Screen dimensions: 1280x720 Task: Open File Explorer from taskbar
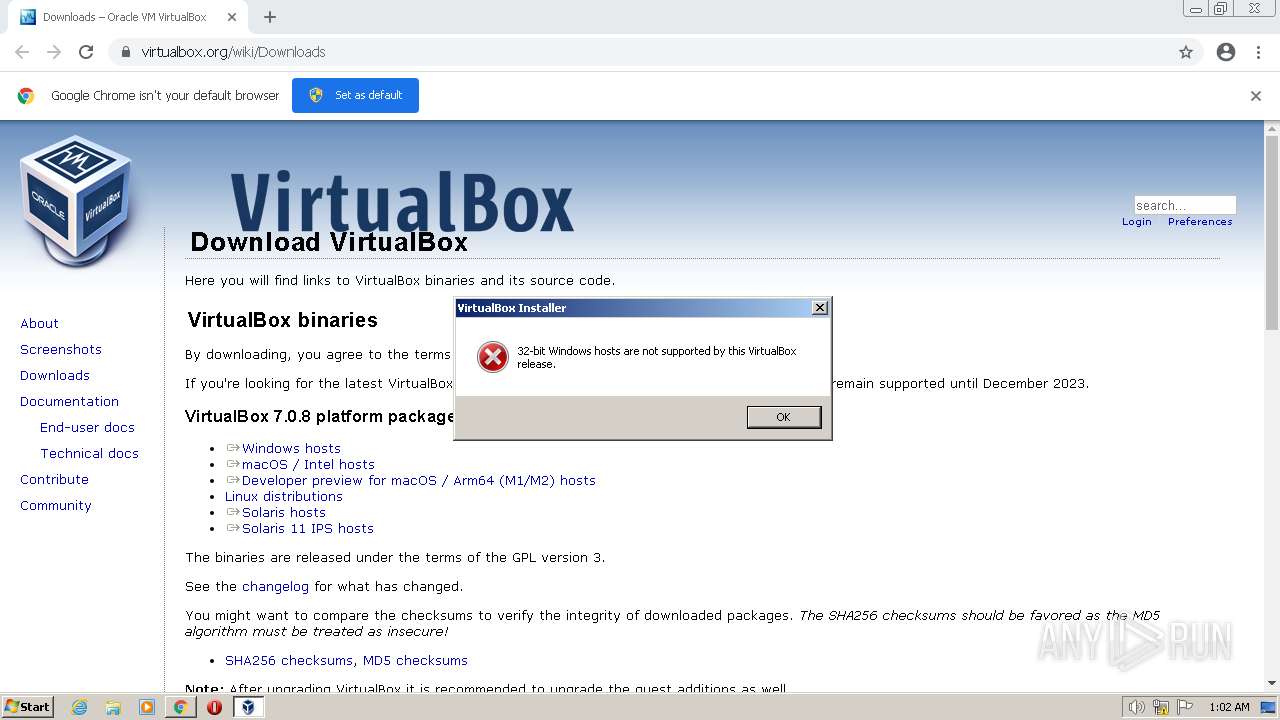[x=113, y=707]
